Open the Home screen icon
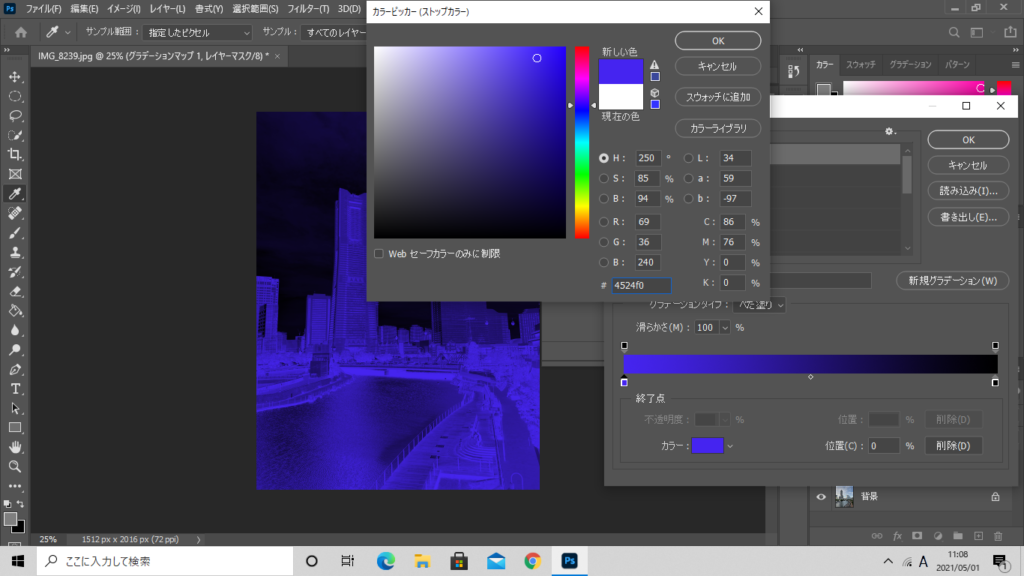 (21, 32)
